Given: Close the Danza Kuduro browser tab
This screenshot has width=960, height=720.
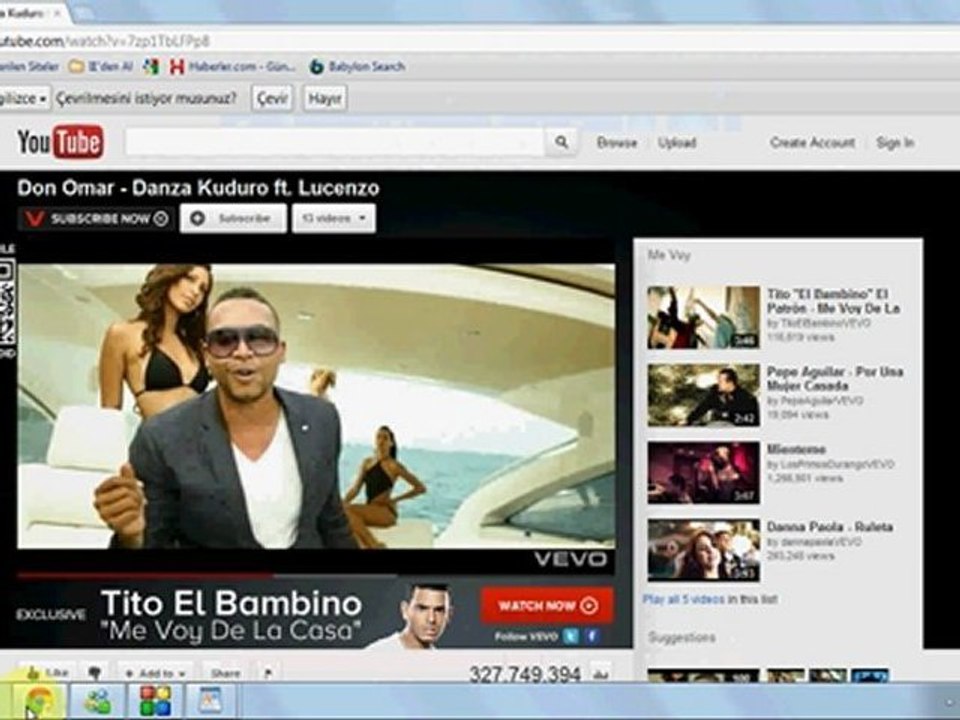Looking at the screenshot, I should 58,13.
